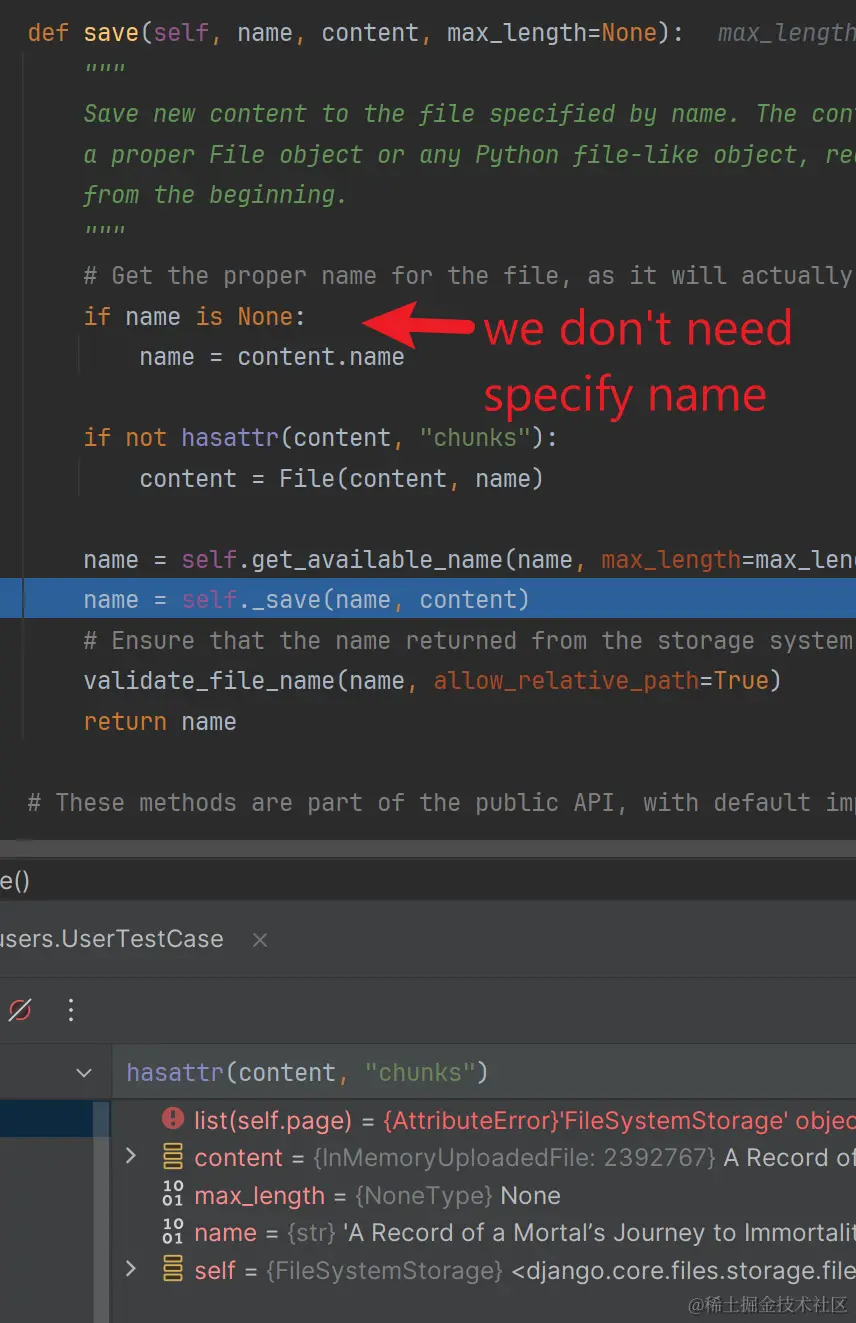Click the '# Ensure that the name returned' comment
The width and height of the screenshot is (856, 1323).
click(469, 640)
